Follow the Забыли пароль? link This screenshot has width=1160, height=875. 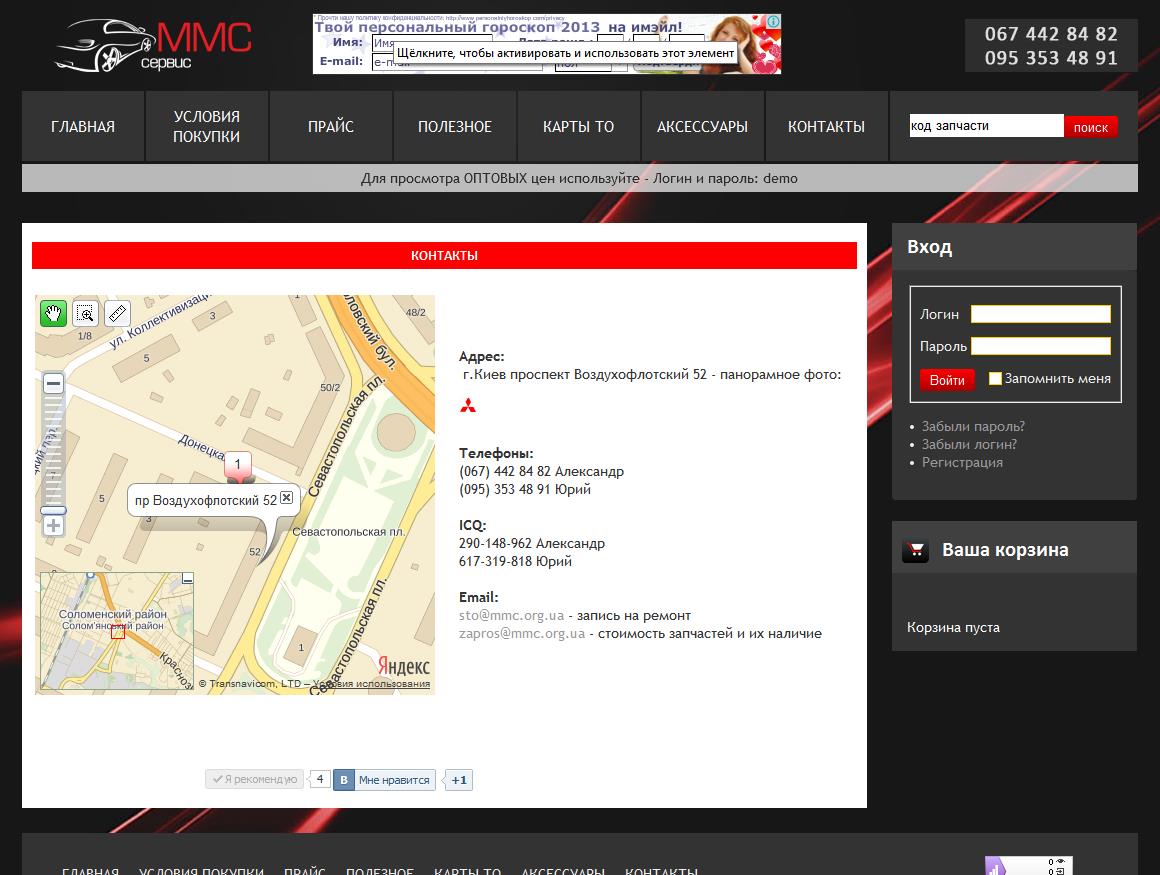pyautogui.click(x=973, y=426)
